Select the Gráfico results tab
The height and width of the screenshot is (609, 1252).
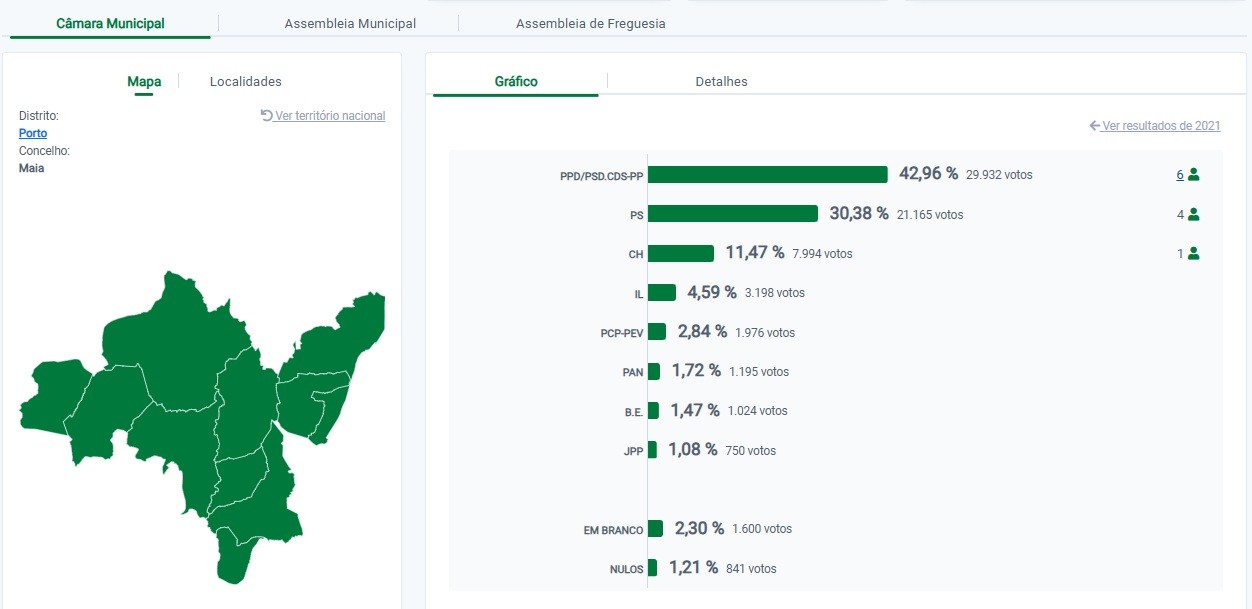[x=516, y=82]
